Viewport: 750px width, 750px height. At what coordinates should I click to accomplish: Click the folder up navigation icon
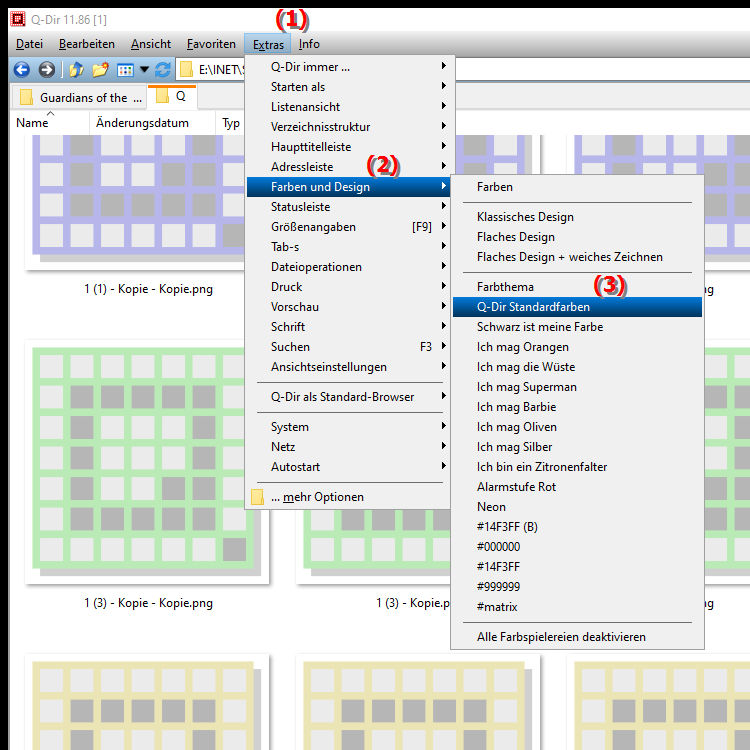coord(76,70)
